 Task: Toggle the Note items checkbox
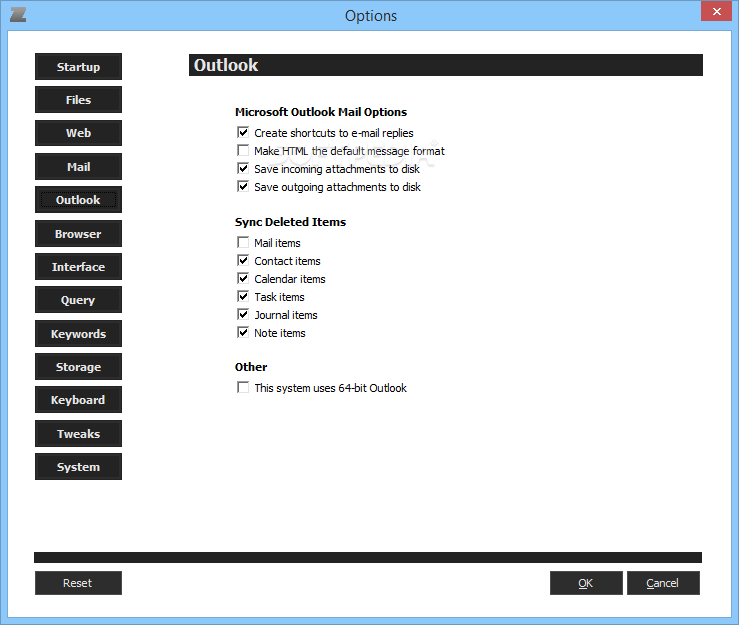click(243, 332)
